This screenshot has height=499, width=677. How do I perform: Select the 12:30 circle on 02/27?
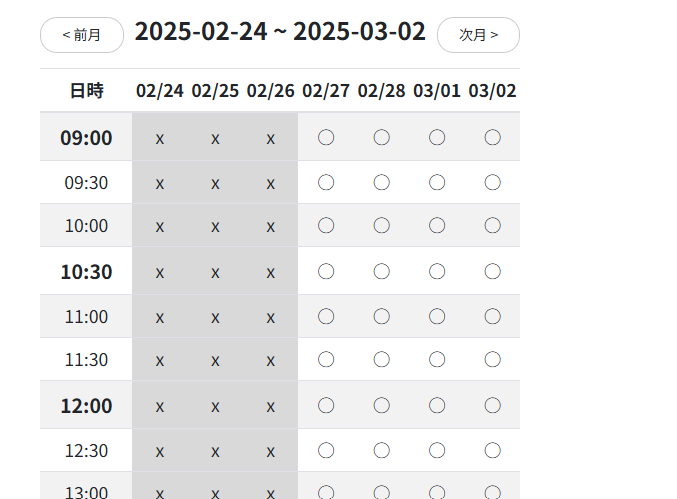click(326, 450)
